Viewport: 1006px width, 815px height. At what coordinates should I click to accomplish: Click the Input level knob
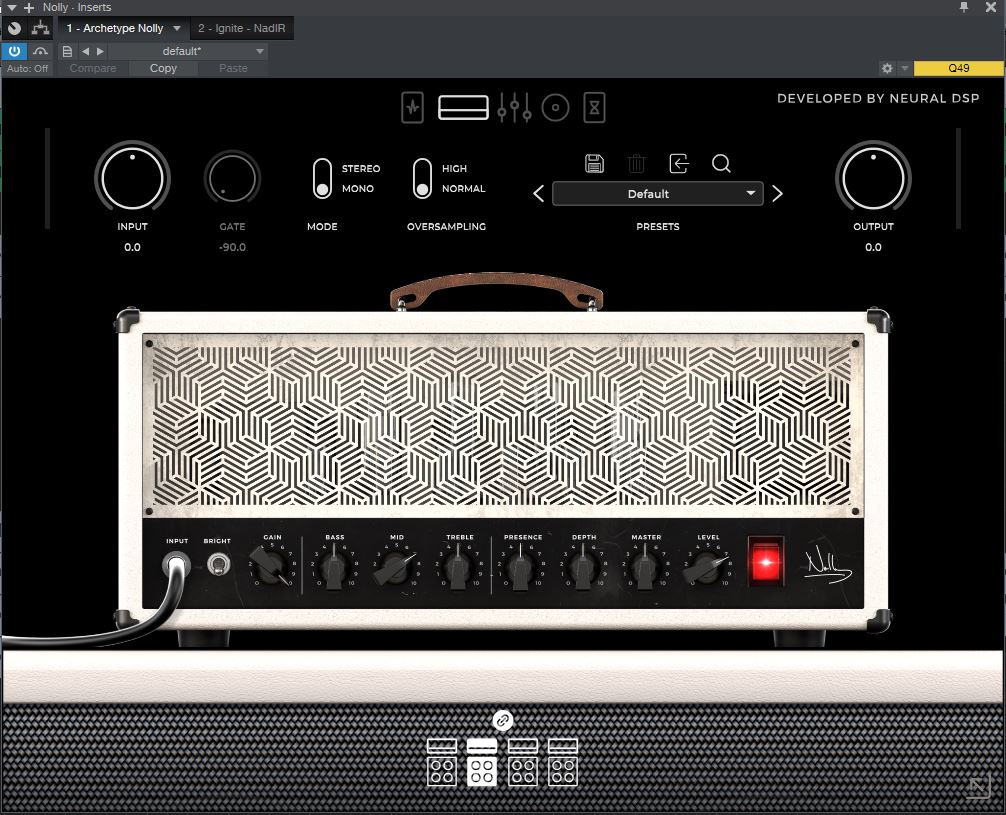pyautogui.click(x=132, y=178)
